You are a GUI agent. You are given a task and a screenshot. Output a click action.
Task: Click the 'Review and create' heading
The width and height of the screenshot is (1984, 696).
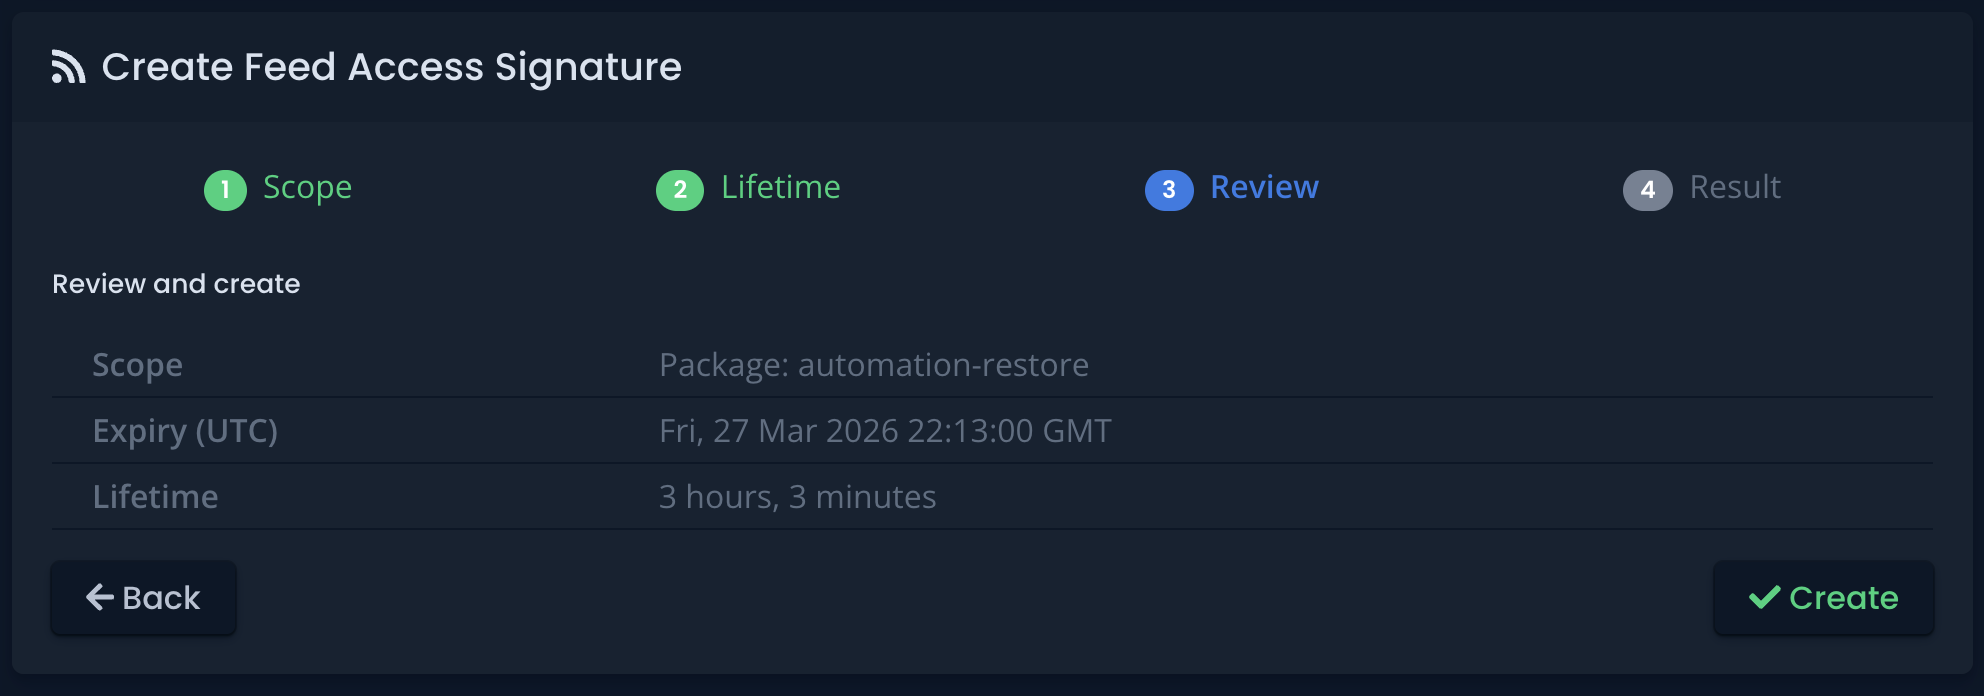click(176, 284)
